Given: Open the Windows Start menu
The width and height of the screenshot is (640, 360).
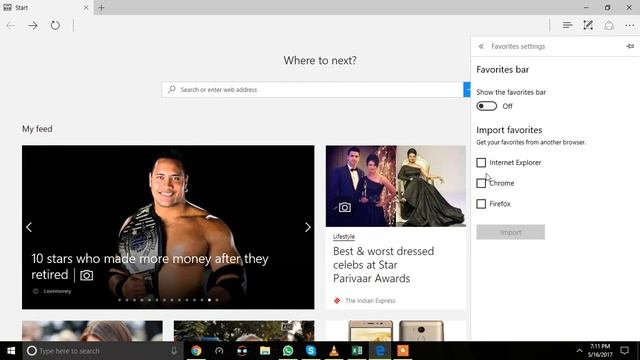Looking at the screenshot, I should (x=11, y=351).
